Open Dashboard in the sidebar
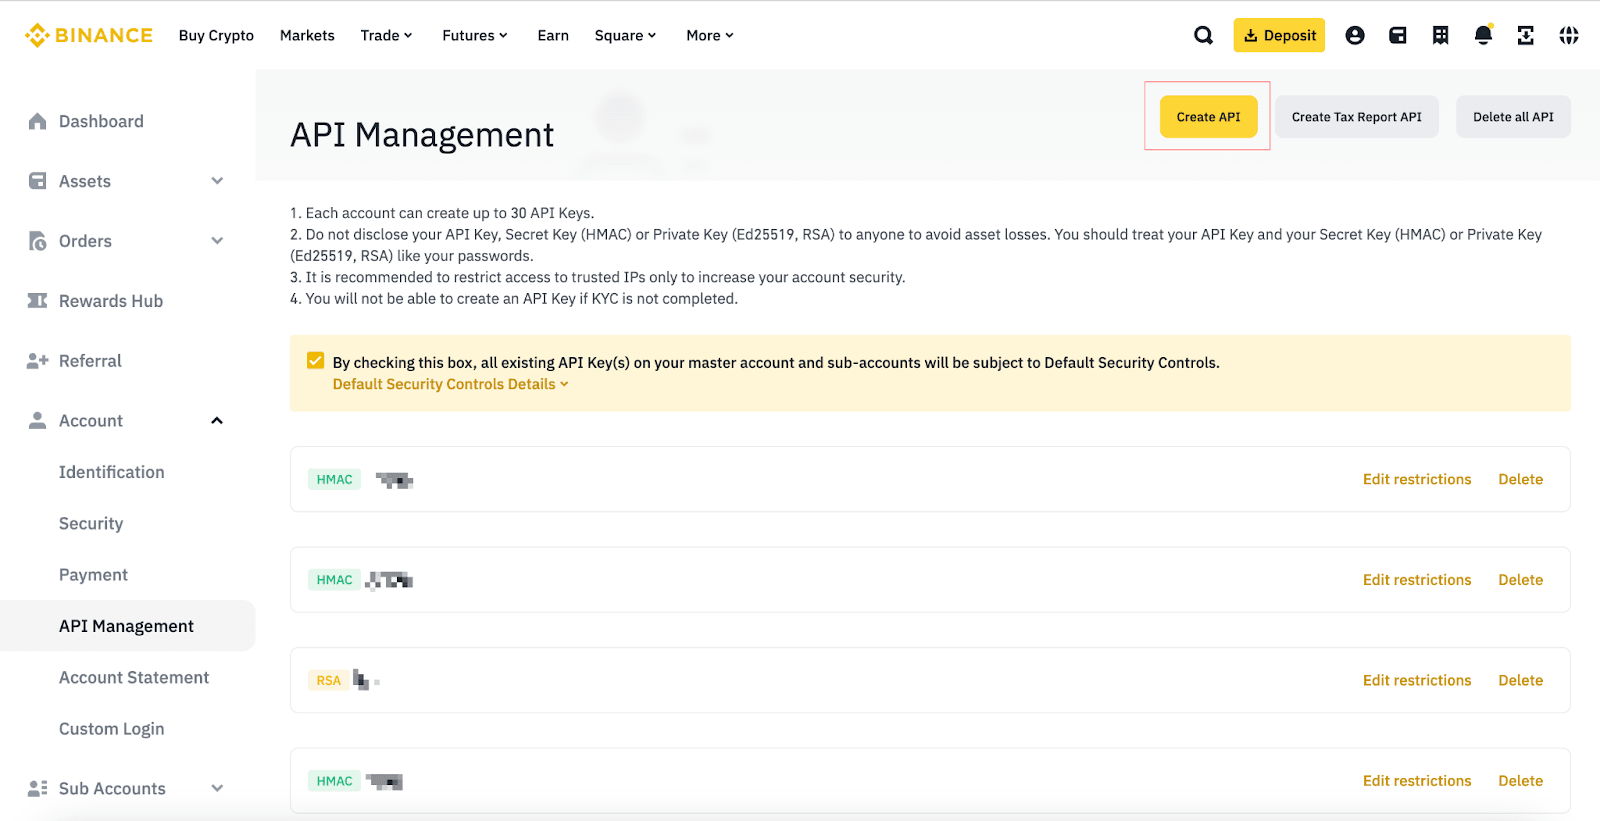This screenshot has width=1600, height=821. 101,121
